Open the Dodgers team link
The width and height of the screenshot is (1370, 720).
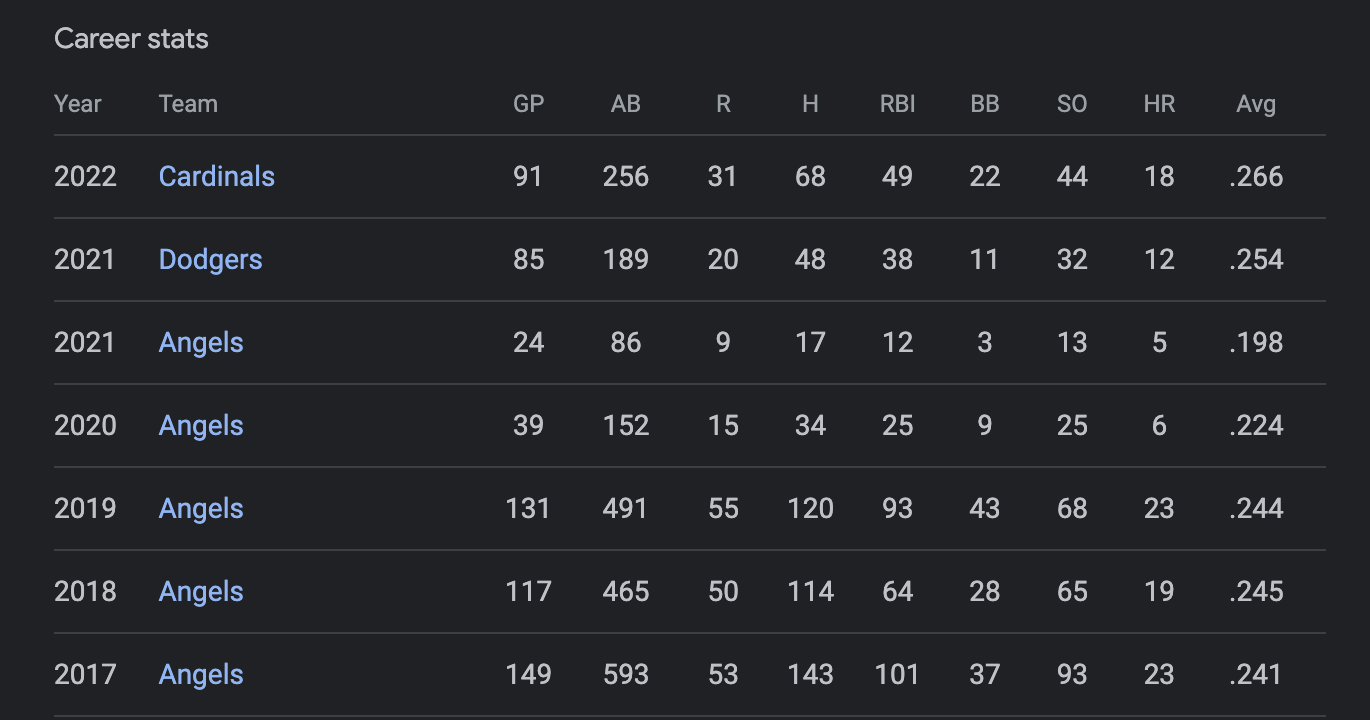coord(210,260)
